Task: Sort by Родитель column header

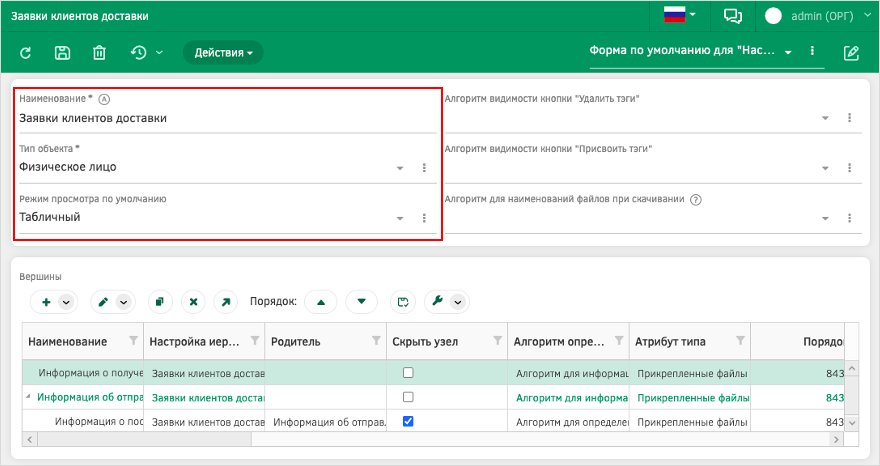Action: [295, 342]
